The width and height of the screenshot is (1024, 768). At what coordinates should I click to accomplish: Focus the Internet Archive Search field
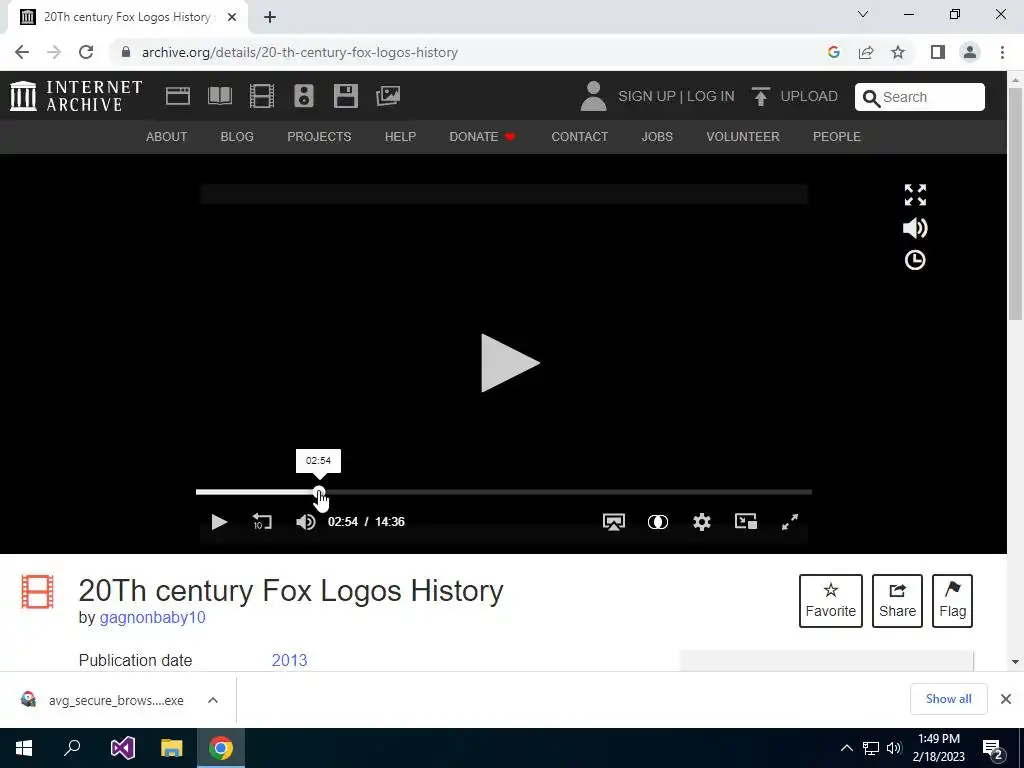[920, 97]
